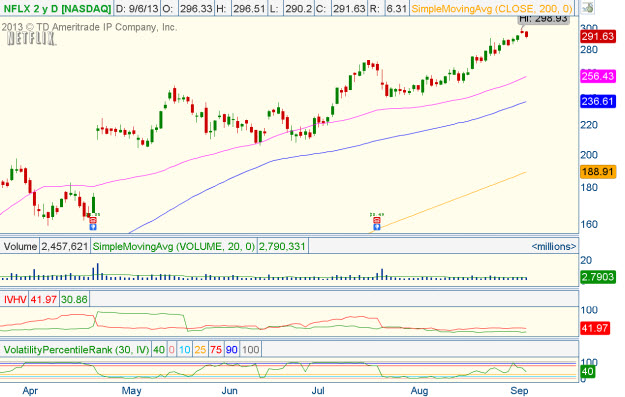
Task: Click the volume value 2,457,621
Action: [x=65, y=246]
